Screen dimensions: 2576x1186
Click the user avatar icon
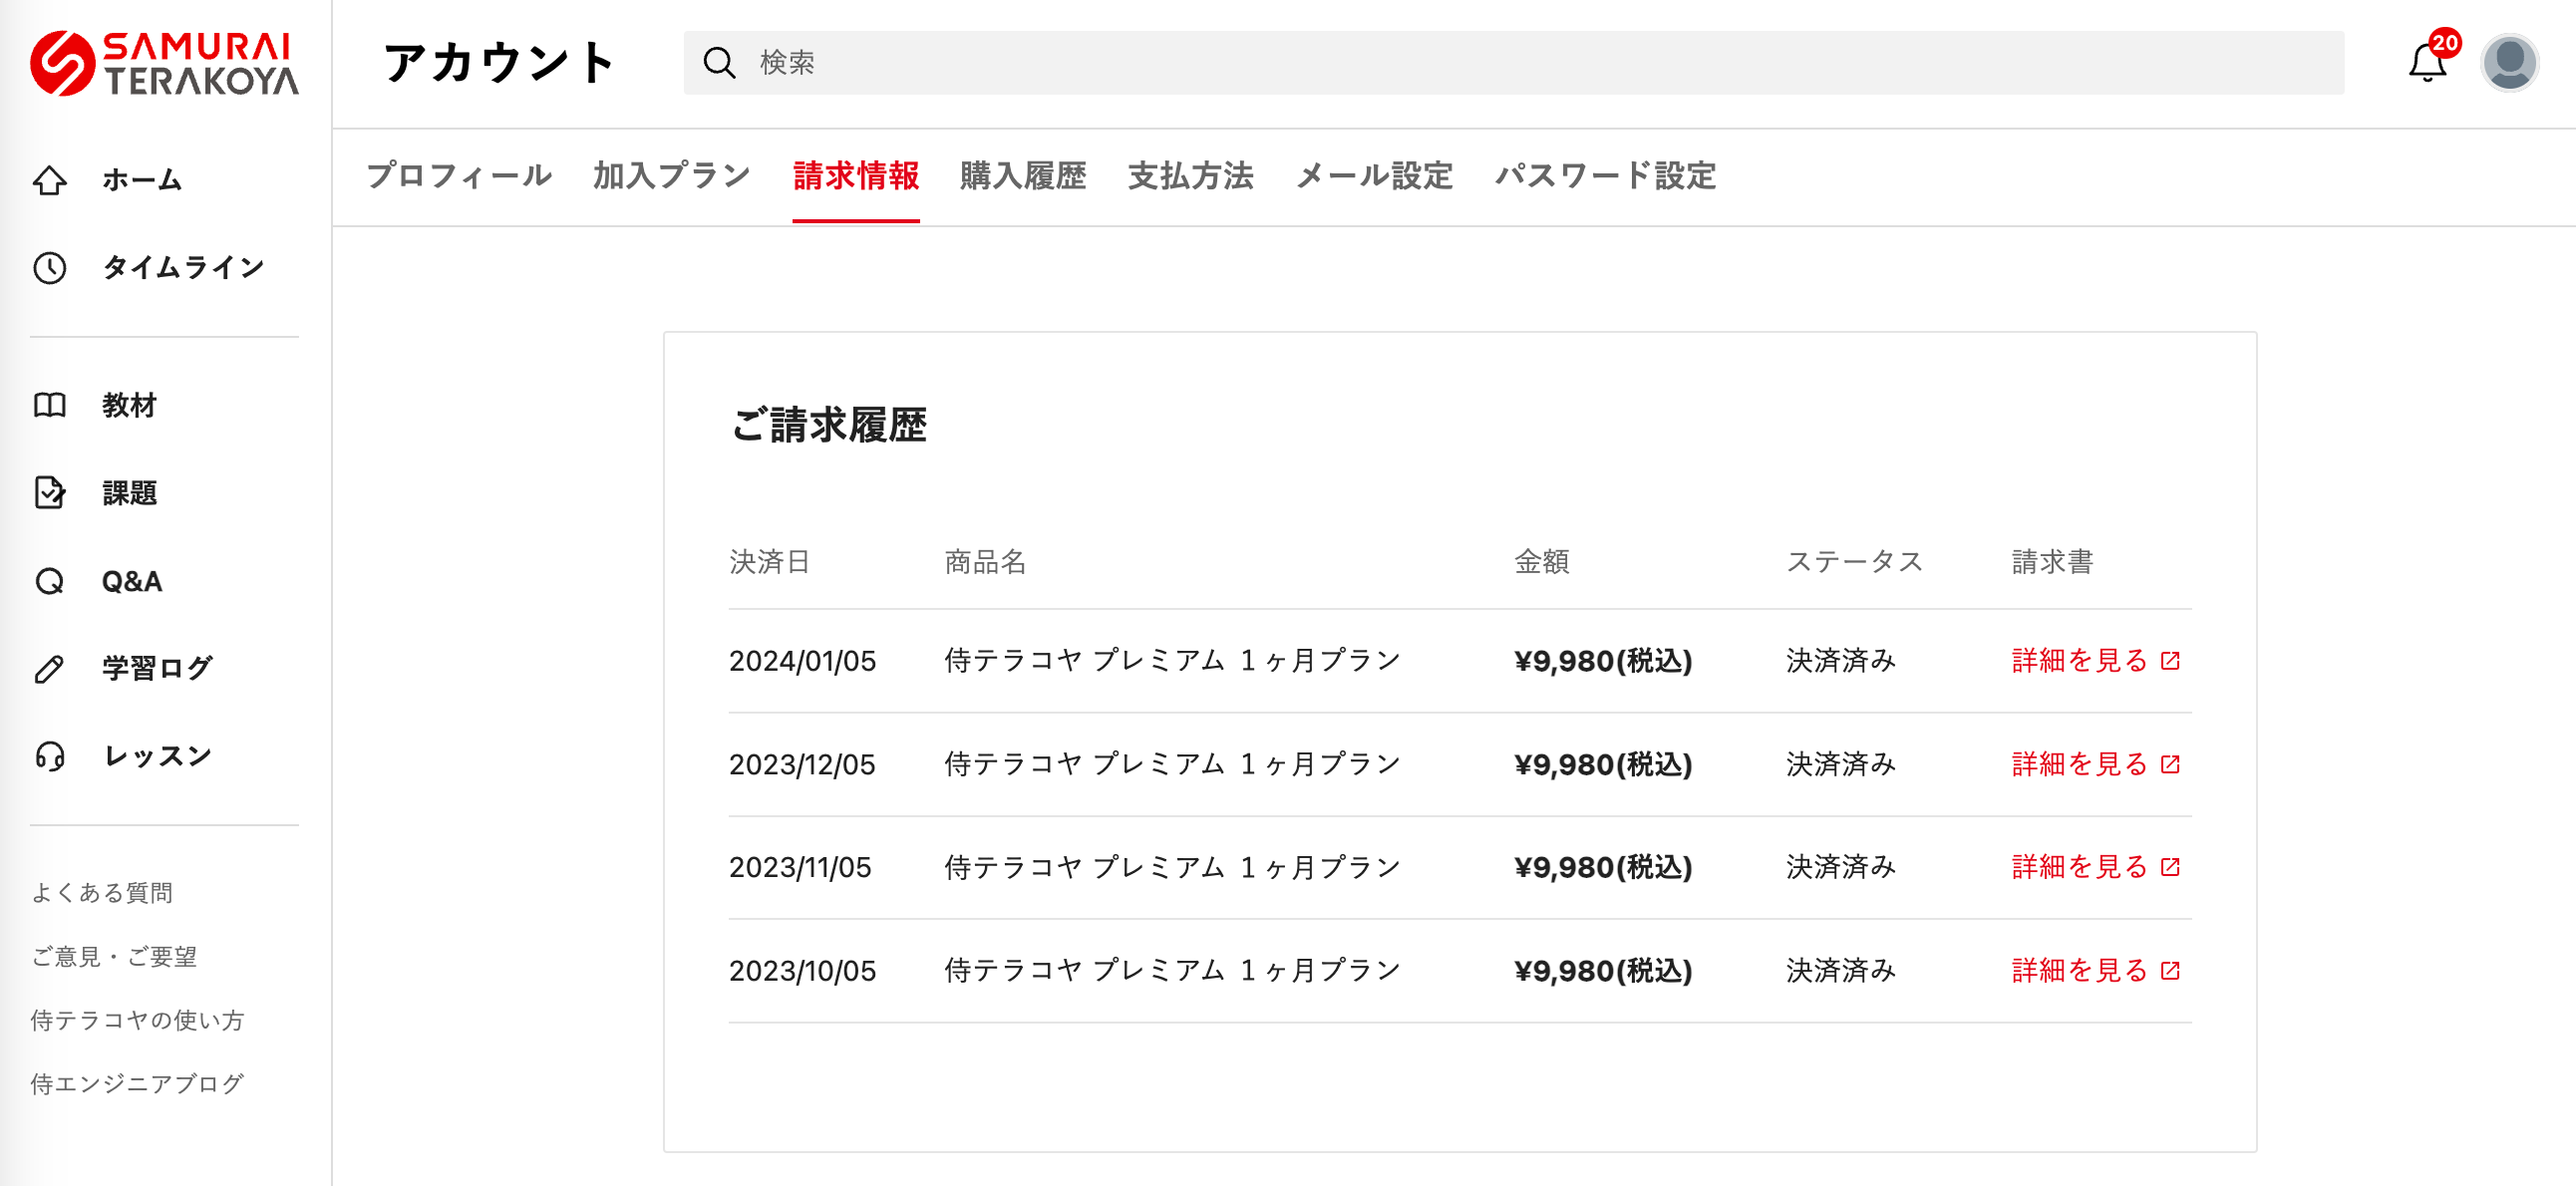pyautogui.click(x=2508, y=63)
